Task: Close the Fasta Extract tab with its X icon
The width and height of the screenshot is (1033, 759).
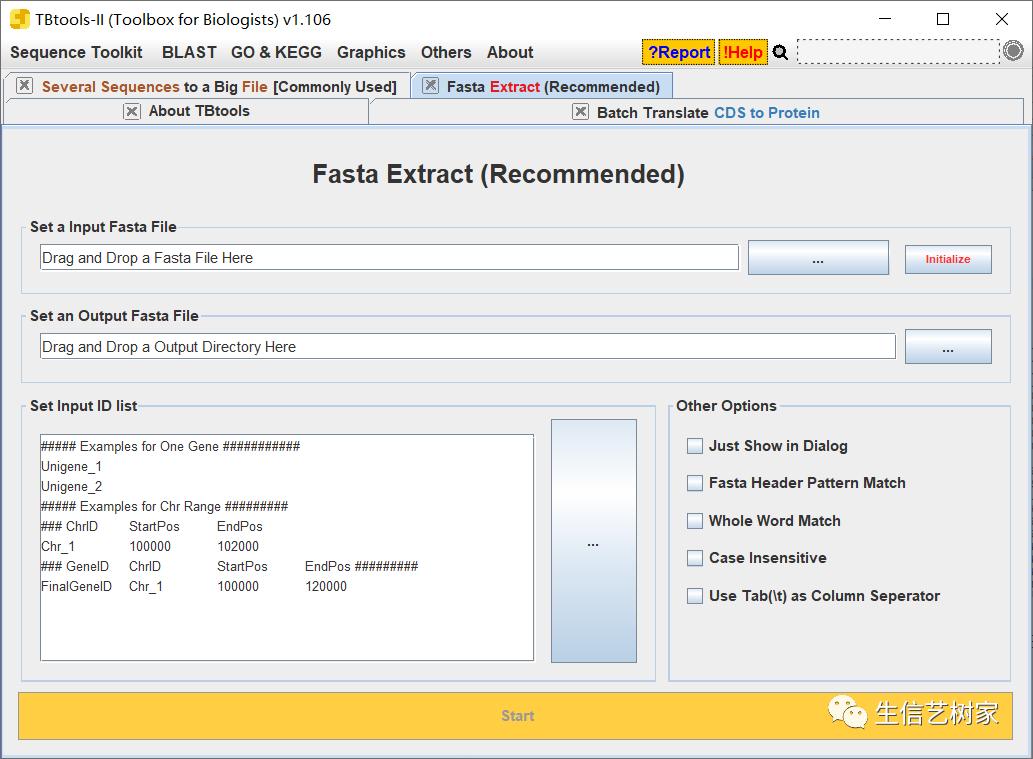Action: [430, 86]
